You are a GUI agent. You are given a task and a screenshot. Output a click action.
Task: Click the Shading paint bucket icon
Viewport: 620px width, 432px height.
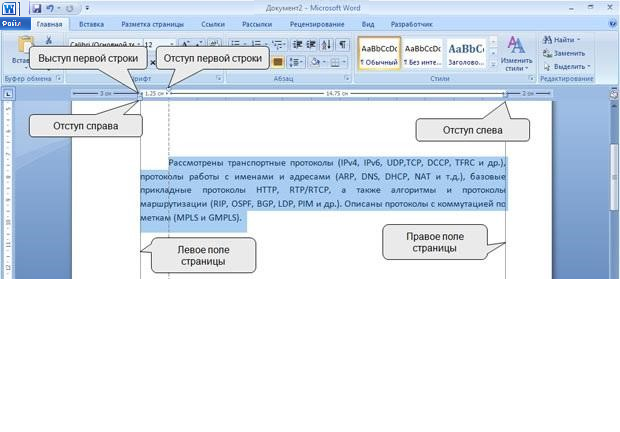[315, 62]
